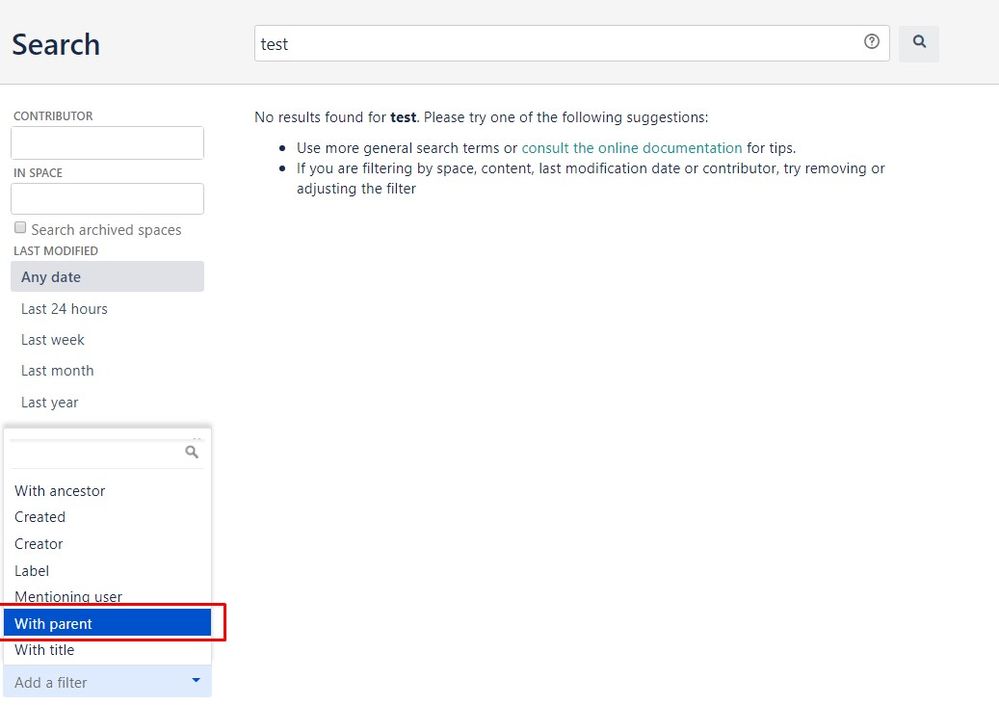Focus the main search field containing test
999x728 pixels.
571,43
